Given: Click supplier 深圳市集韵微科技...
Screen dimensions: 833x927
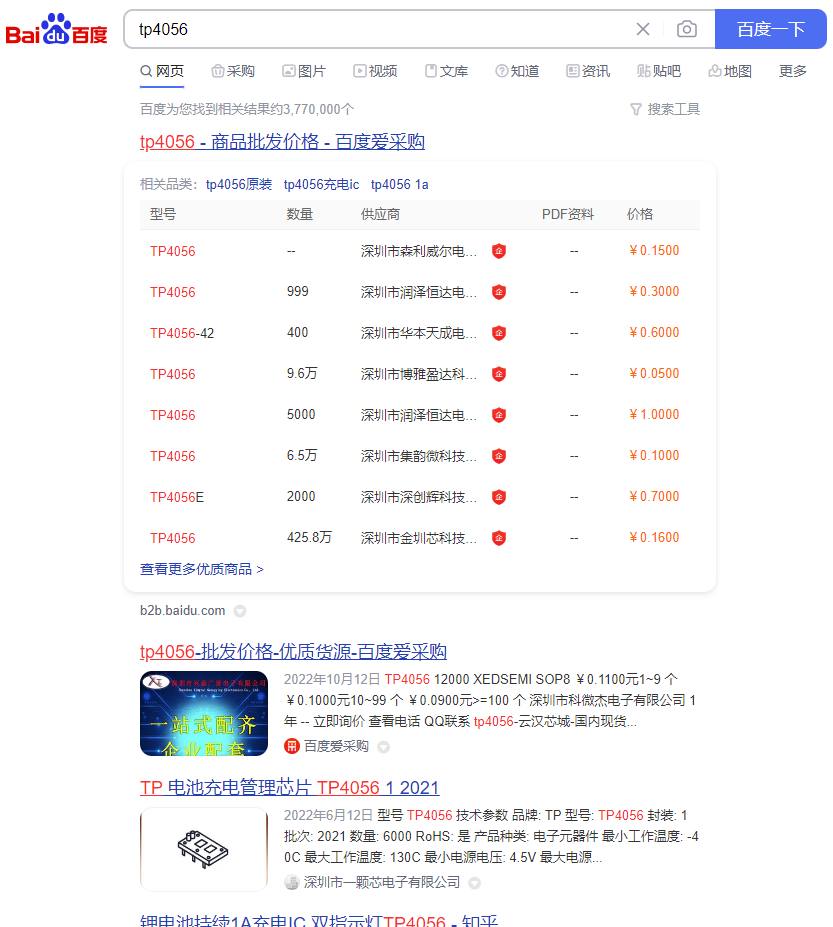Looking at the screenshot, I should click(x=419, y=456).
